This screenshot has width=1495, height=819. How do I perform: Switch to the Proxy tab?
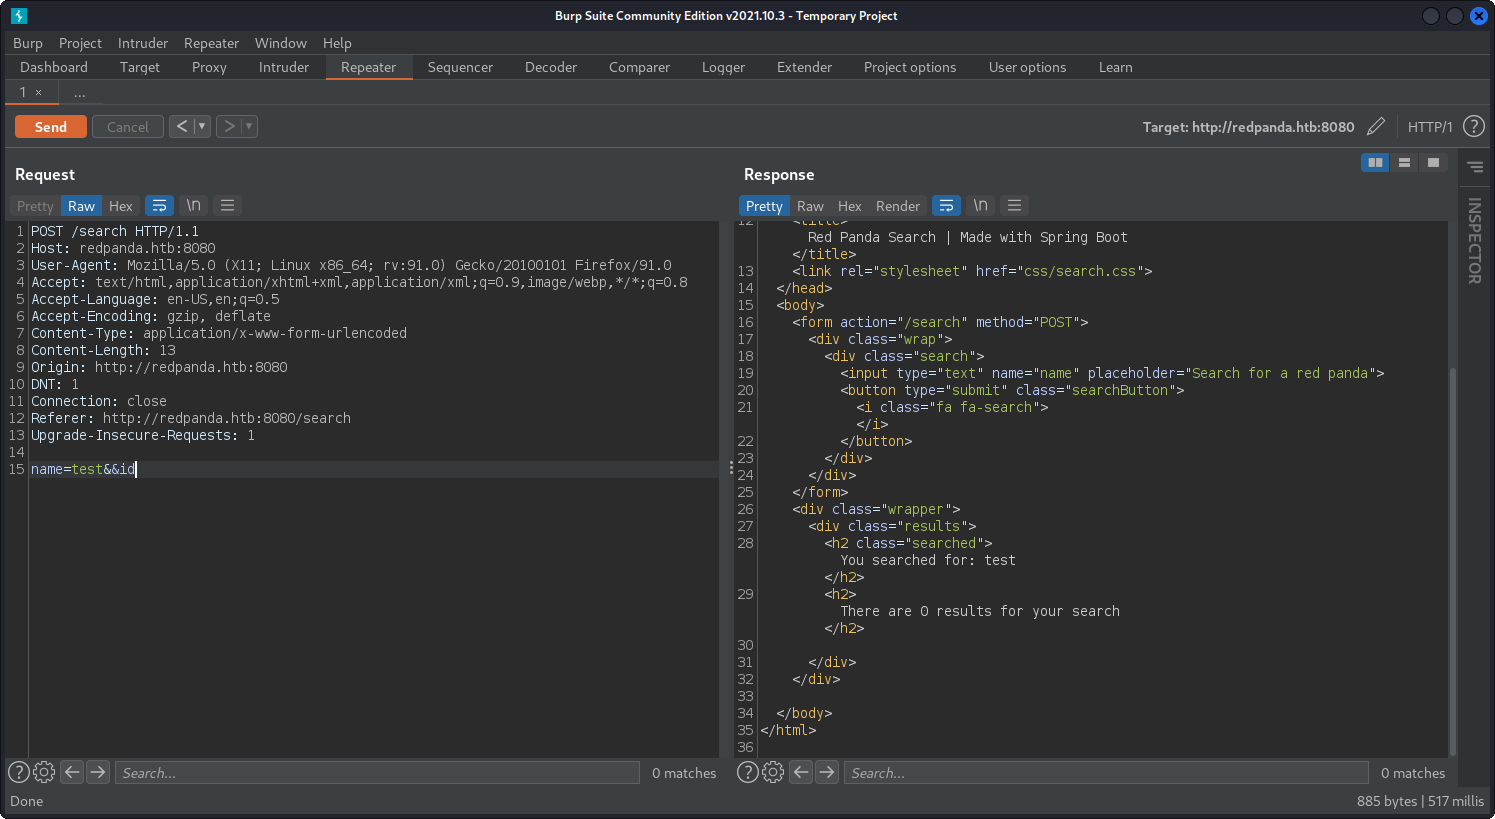(x=209, y=67)
